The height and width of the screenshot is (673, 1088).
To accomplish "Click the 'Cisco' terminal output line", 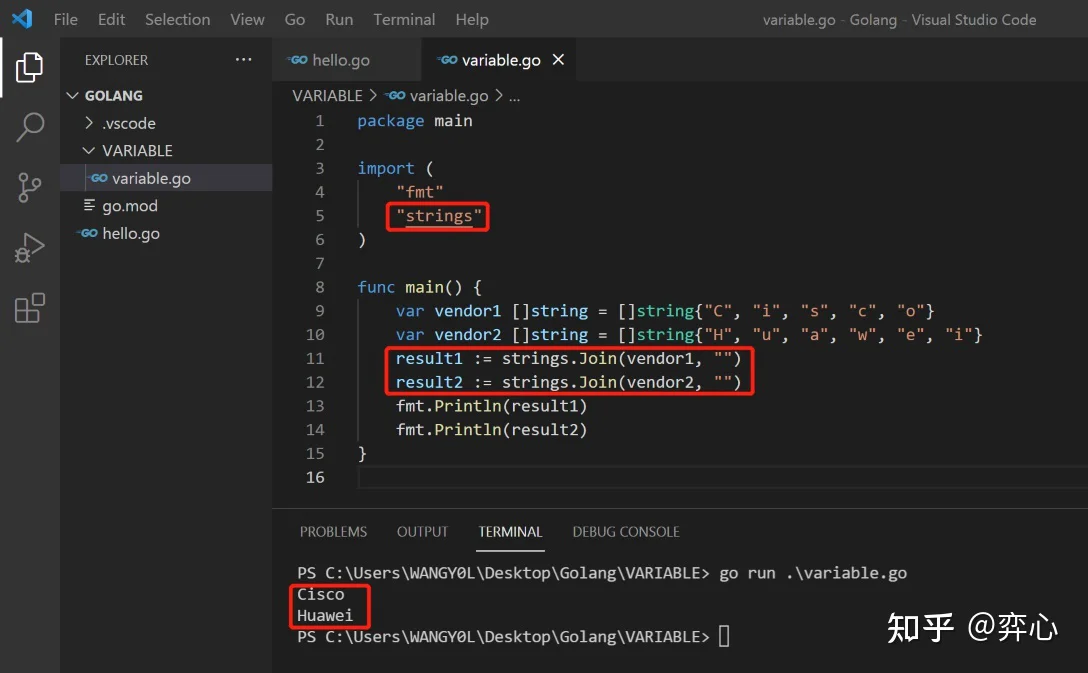I will pos(321,595).
